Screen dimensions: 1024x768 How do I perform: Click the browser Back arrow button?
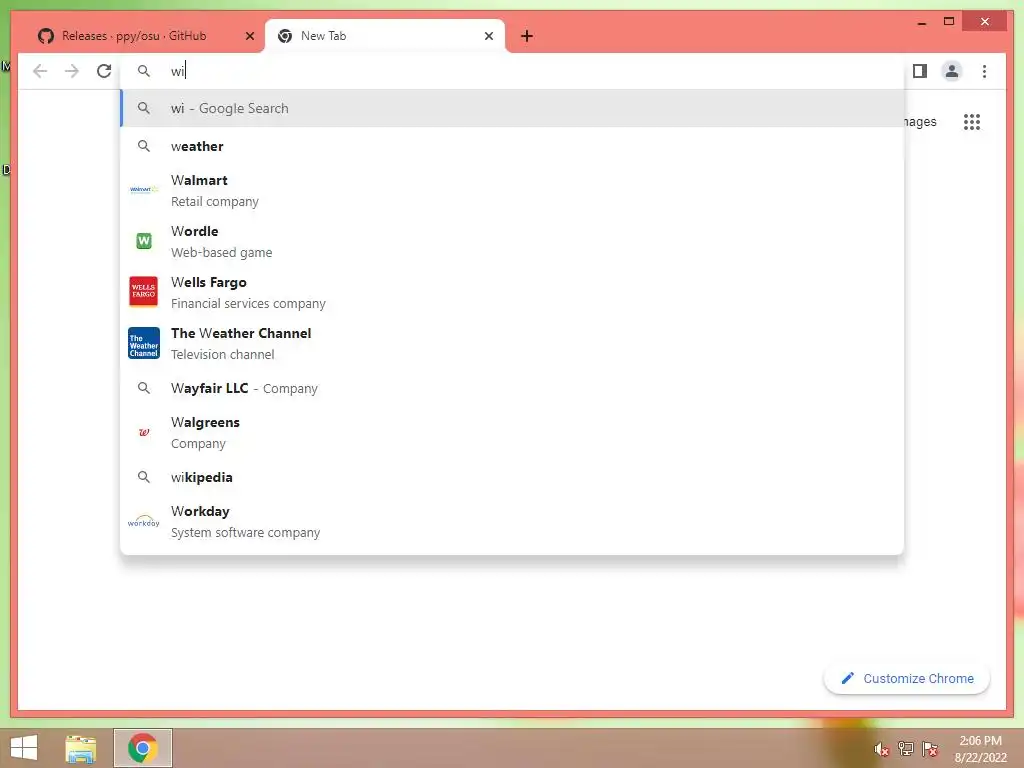click(40, 71)
